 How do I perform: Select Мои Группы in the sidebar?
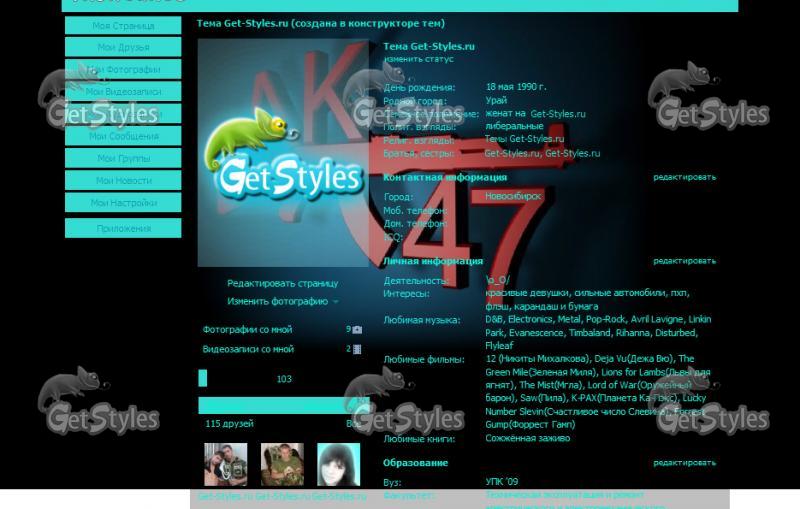(x=123, y=158)
